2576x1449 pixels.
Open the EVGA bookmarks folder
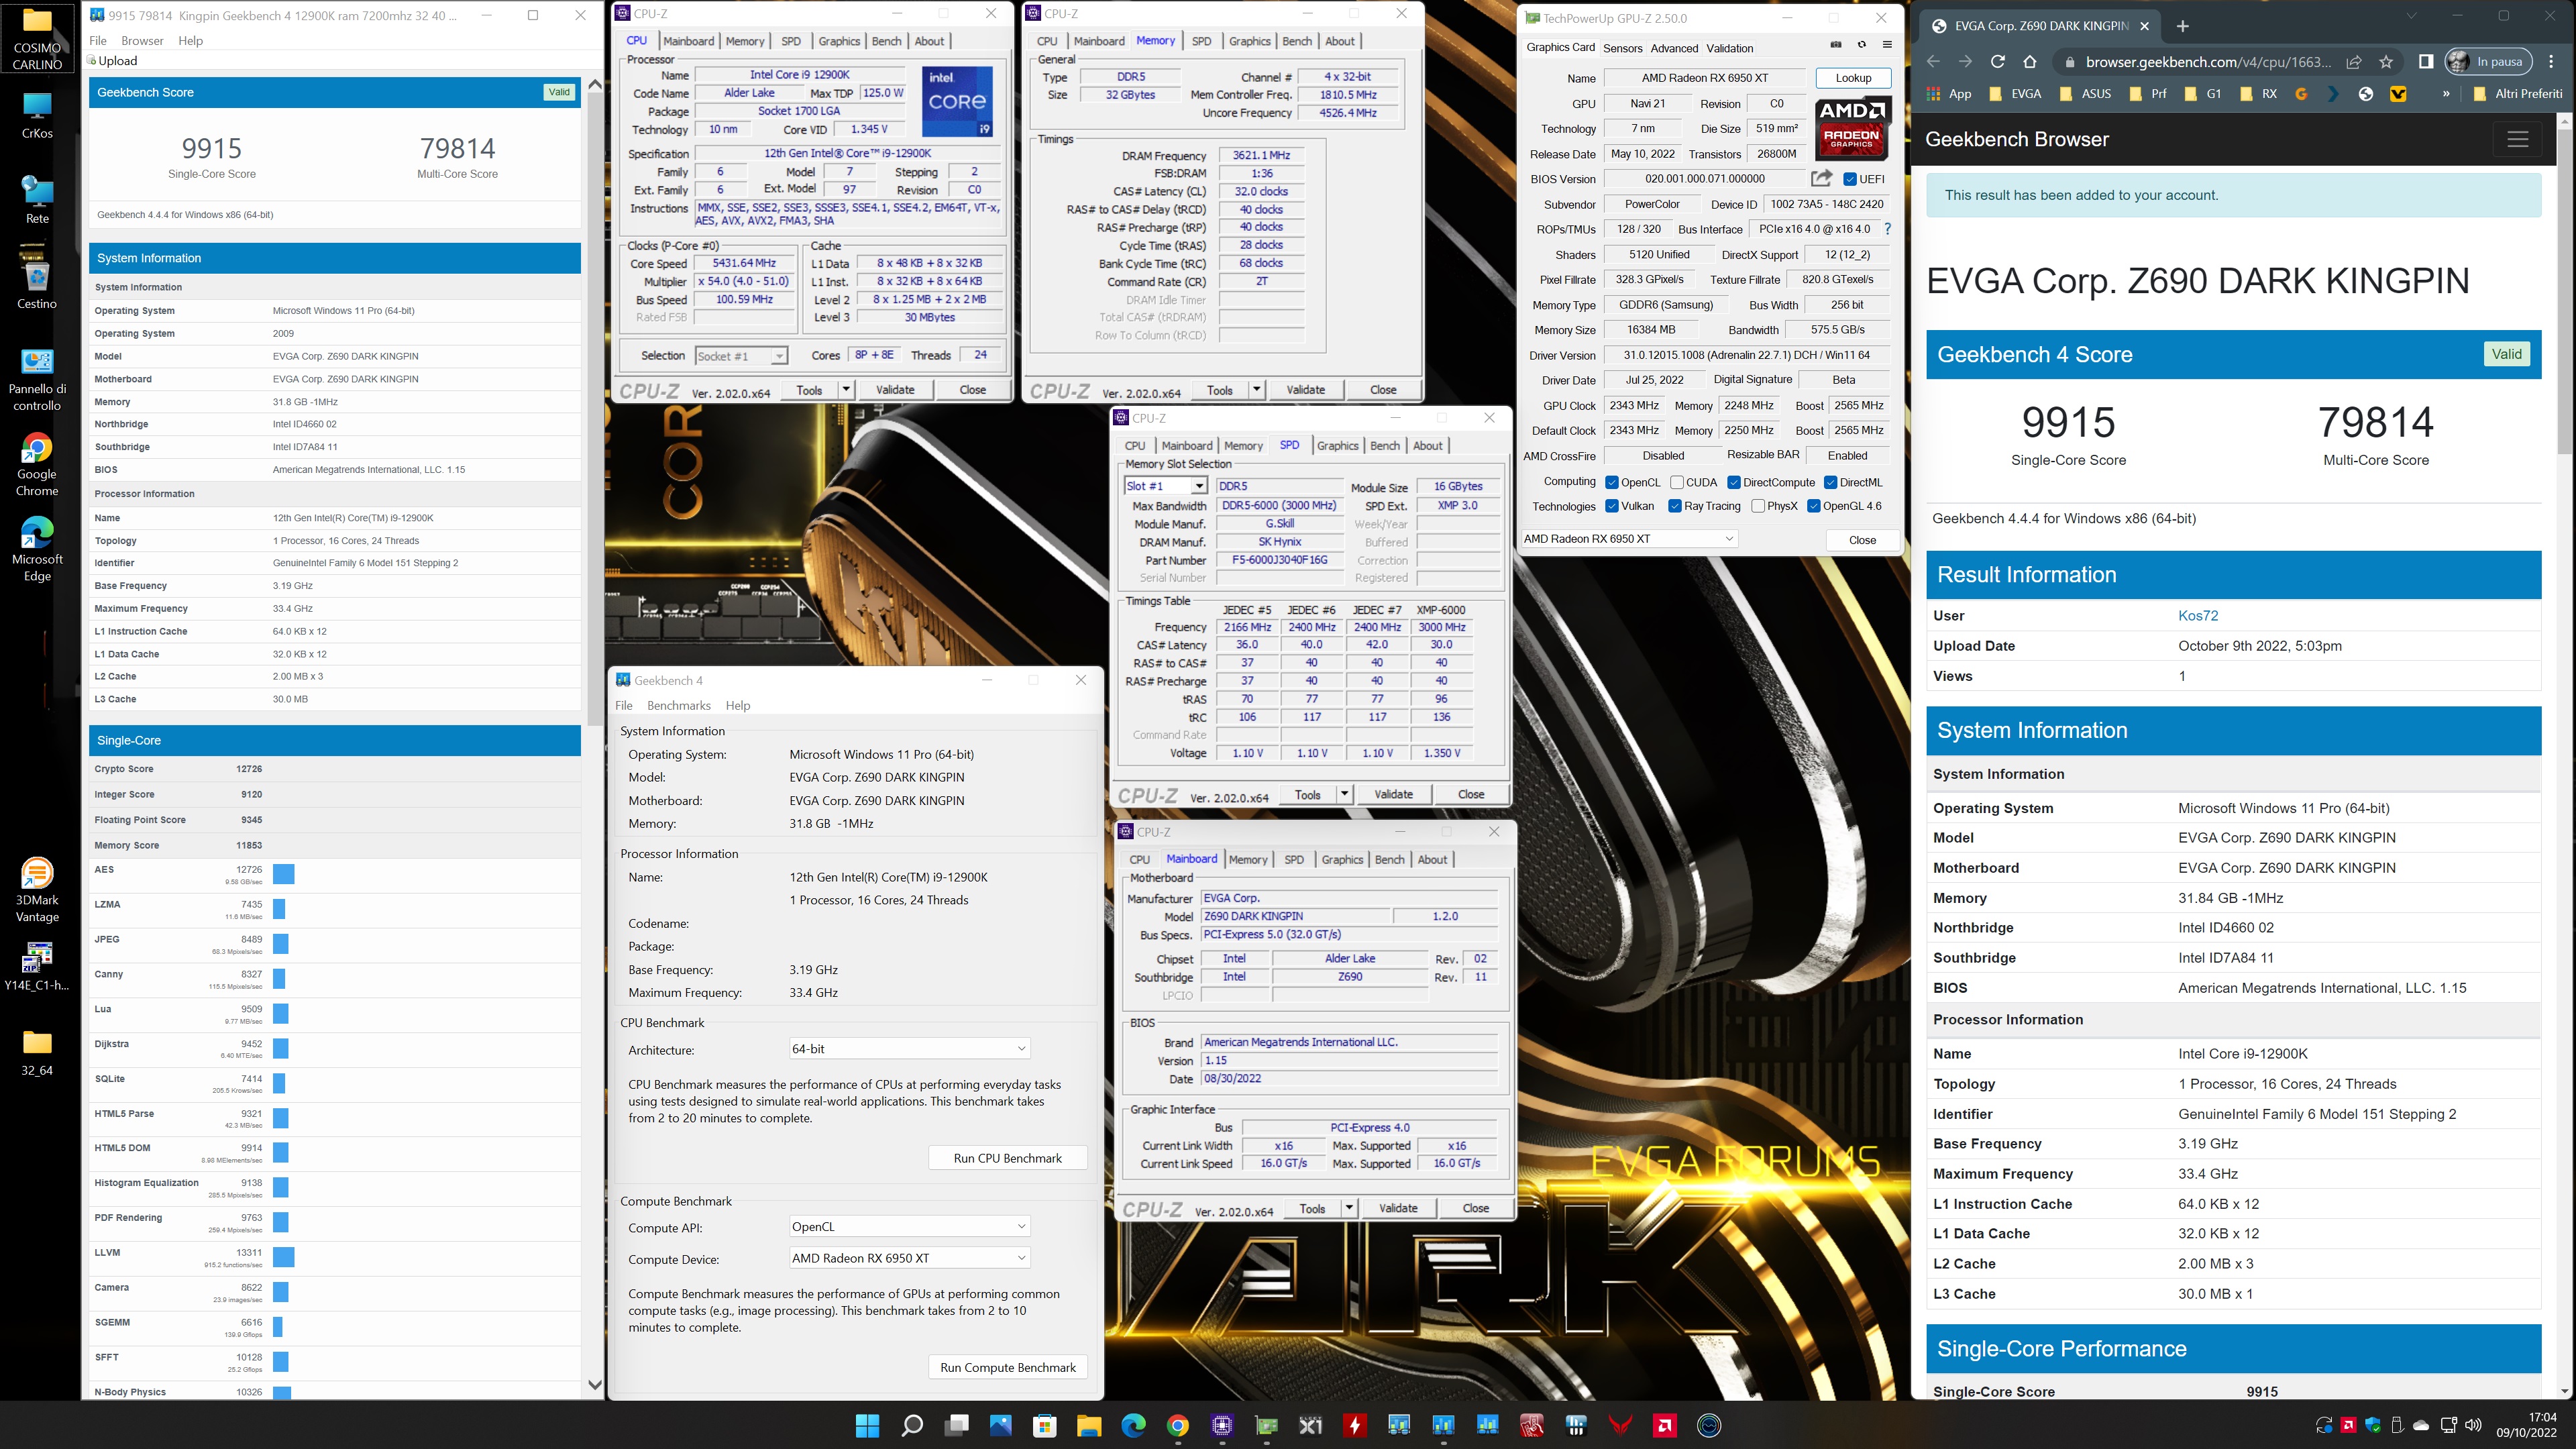(2015, 94)
